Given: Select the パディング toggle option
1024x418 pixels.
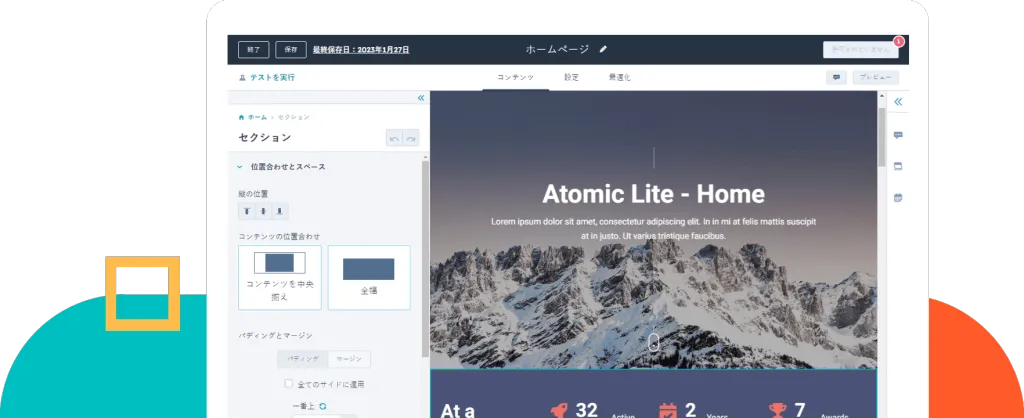Looking at the screenshot, I should pos(303,359).
